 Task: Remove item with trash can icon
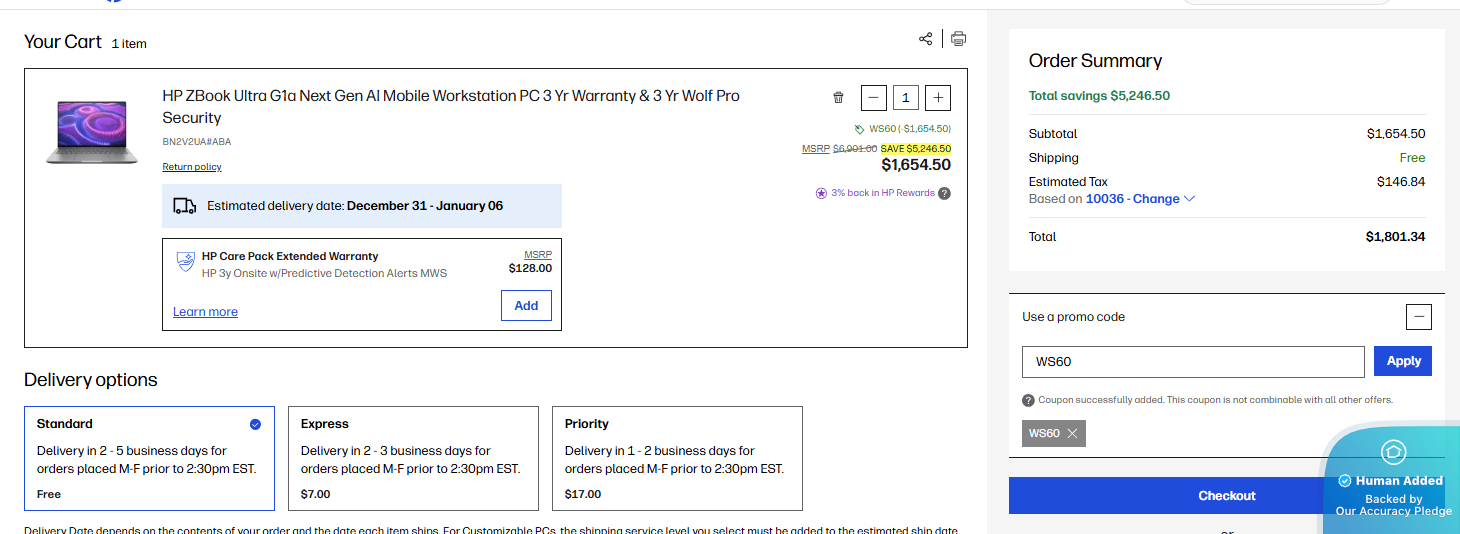pos(838,98)
